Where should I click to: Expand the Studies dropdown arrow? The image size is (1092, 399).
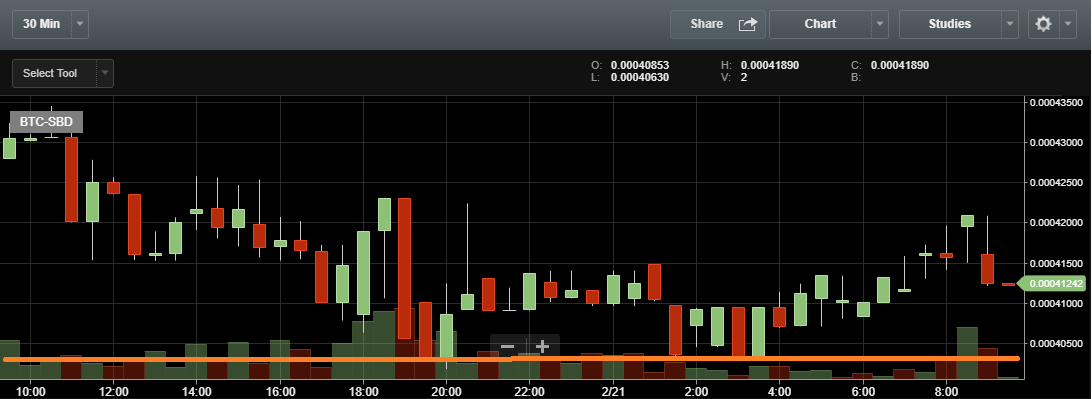(1010, 24)
